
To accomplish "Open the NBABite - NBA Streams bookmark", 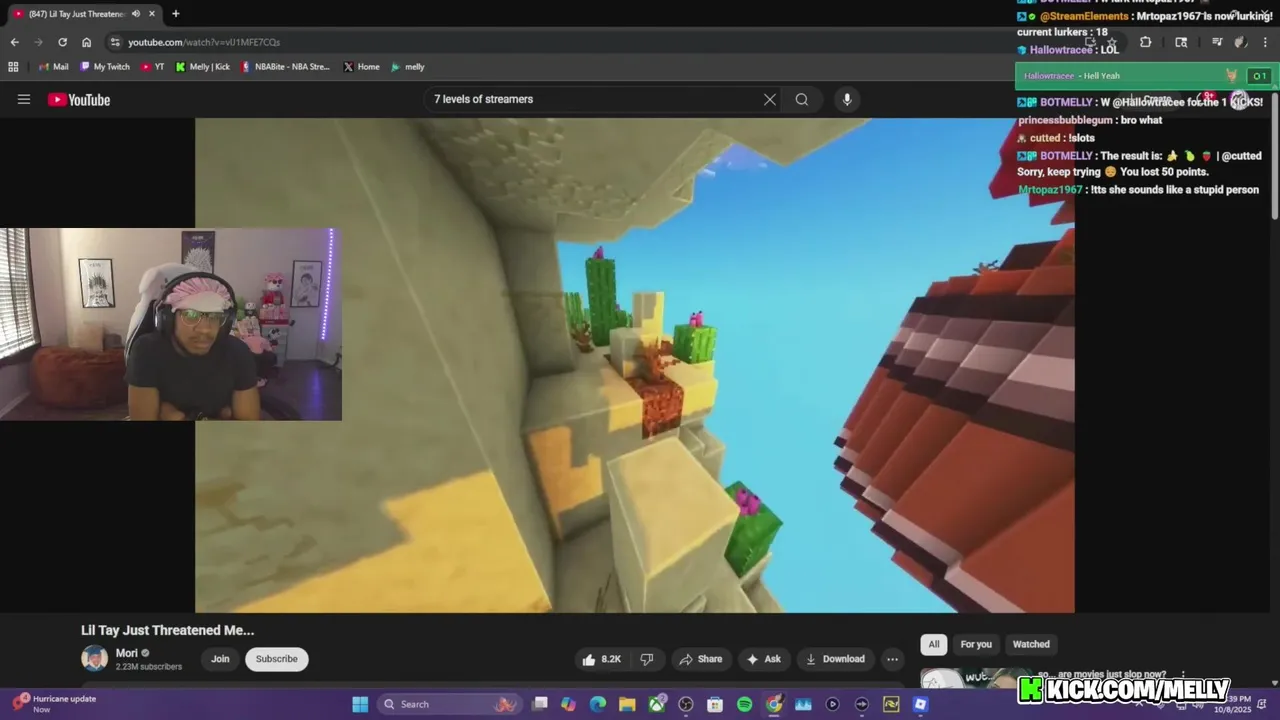I will (x=286, y=67).
